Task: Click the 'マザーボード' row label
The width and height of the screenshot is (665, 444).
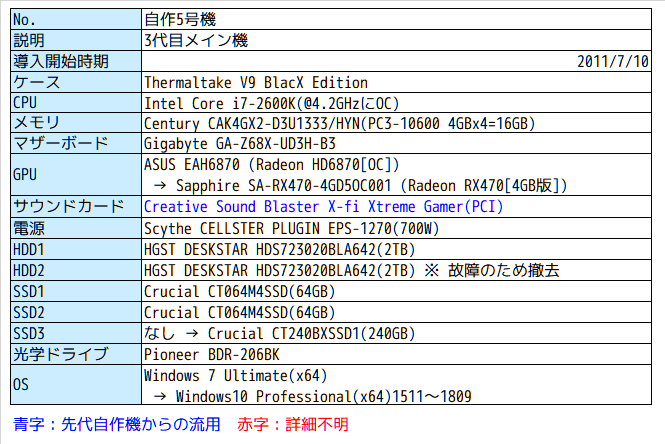Action: [x=76, y=143]
